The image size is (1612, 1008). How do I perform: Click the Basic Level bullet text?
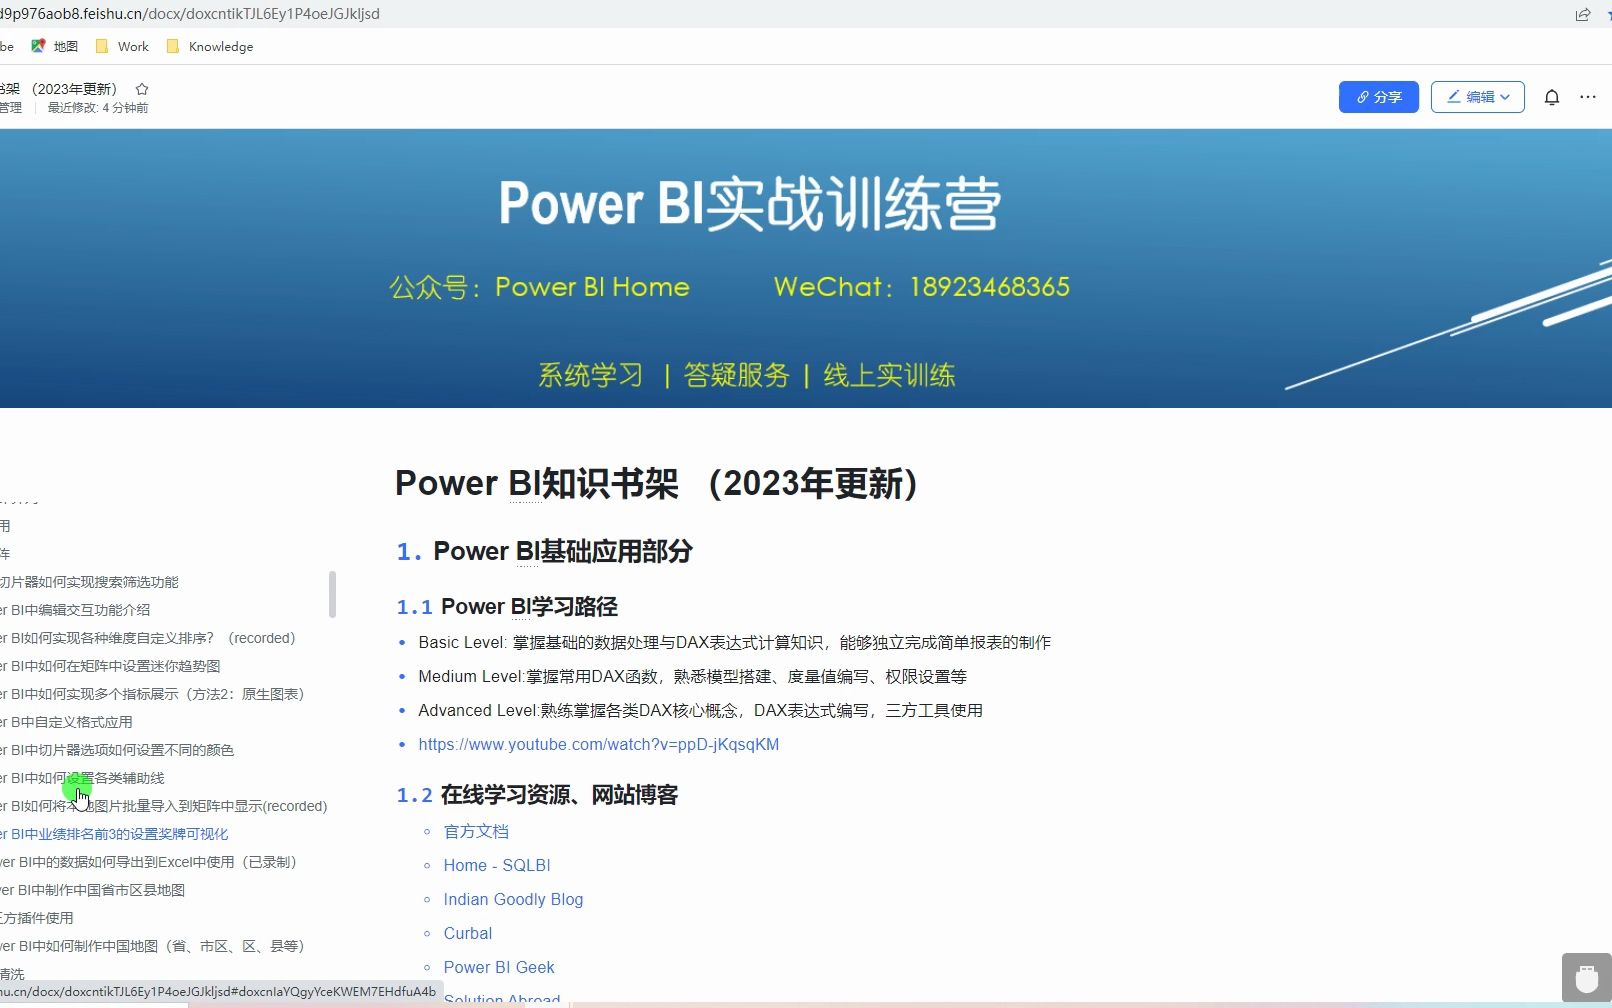tap(734, 643)
